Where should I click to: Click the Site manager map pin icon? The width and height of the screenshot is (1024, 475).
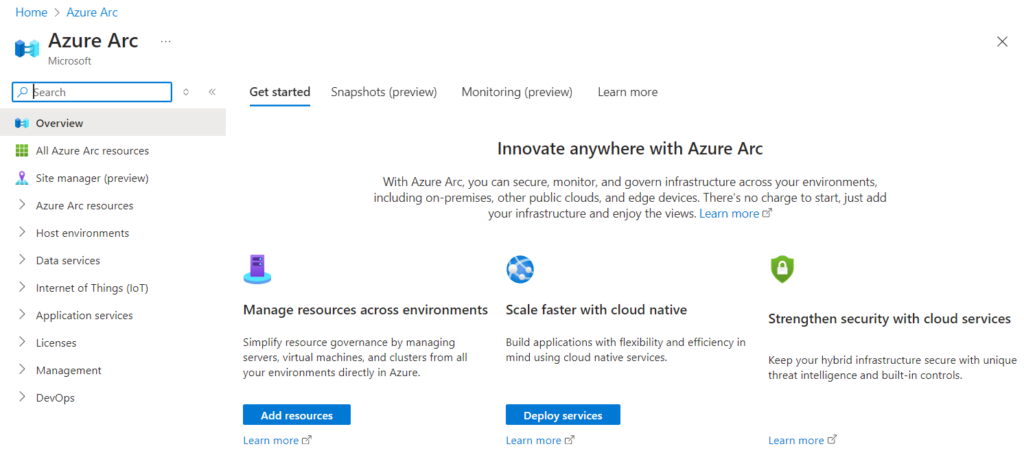22,178
